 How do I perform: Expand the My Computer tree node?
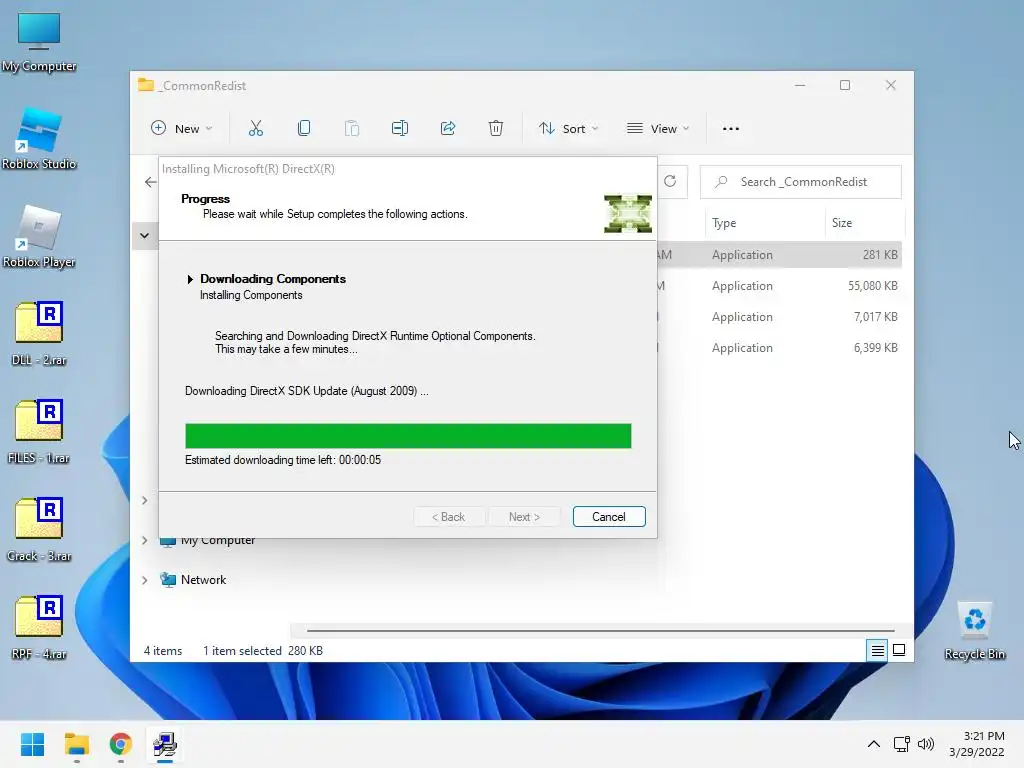(144, 541)
